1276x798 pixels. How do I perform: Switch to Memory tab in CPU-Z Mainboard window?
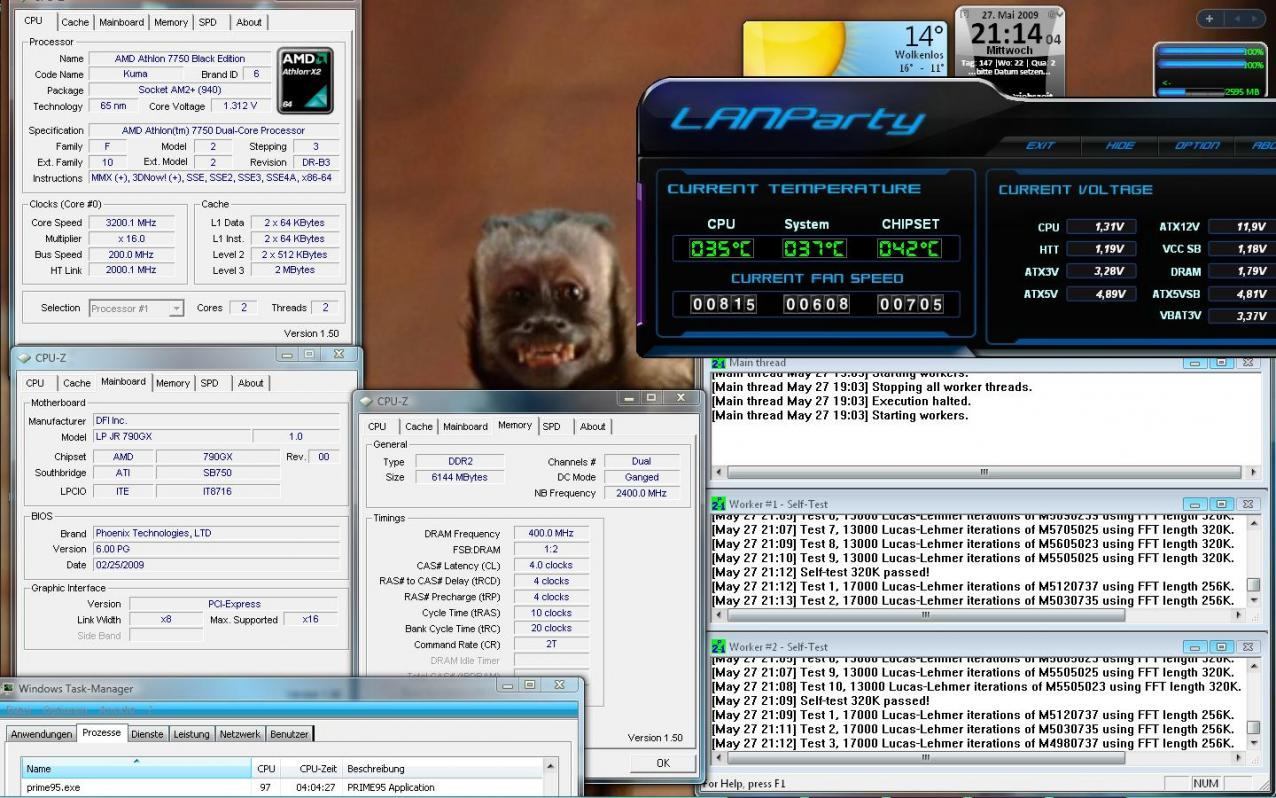172,383
